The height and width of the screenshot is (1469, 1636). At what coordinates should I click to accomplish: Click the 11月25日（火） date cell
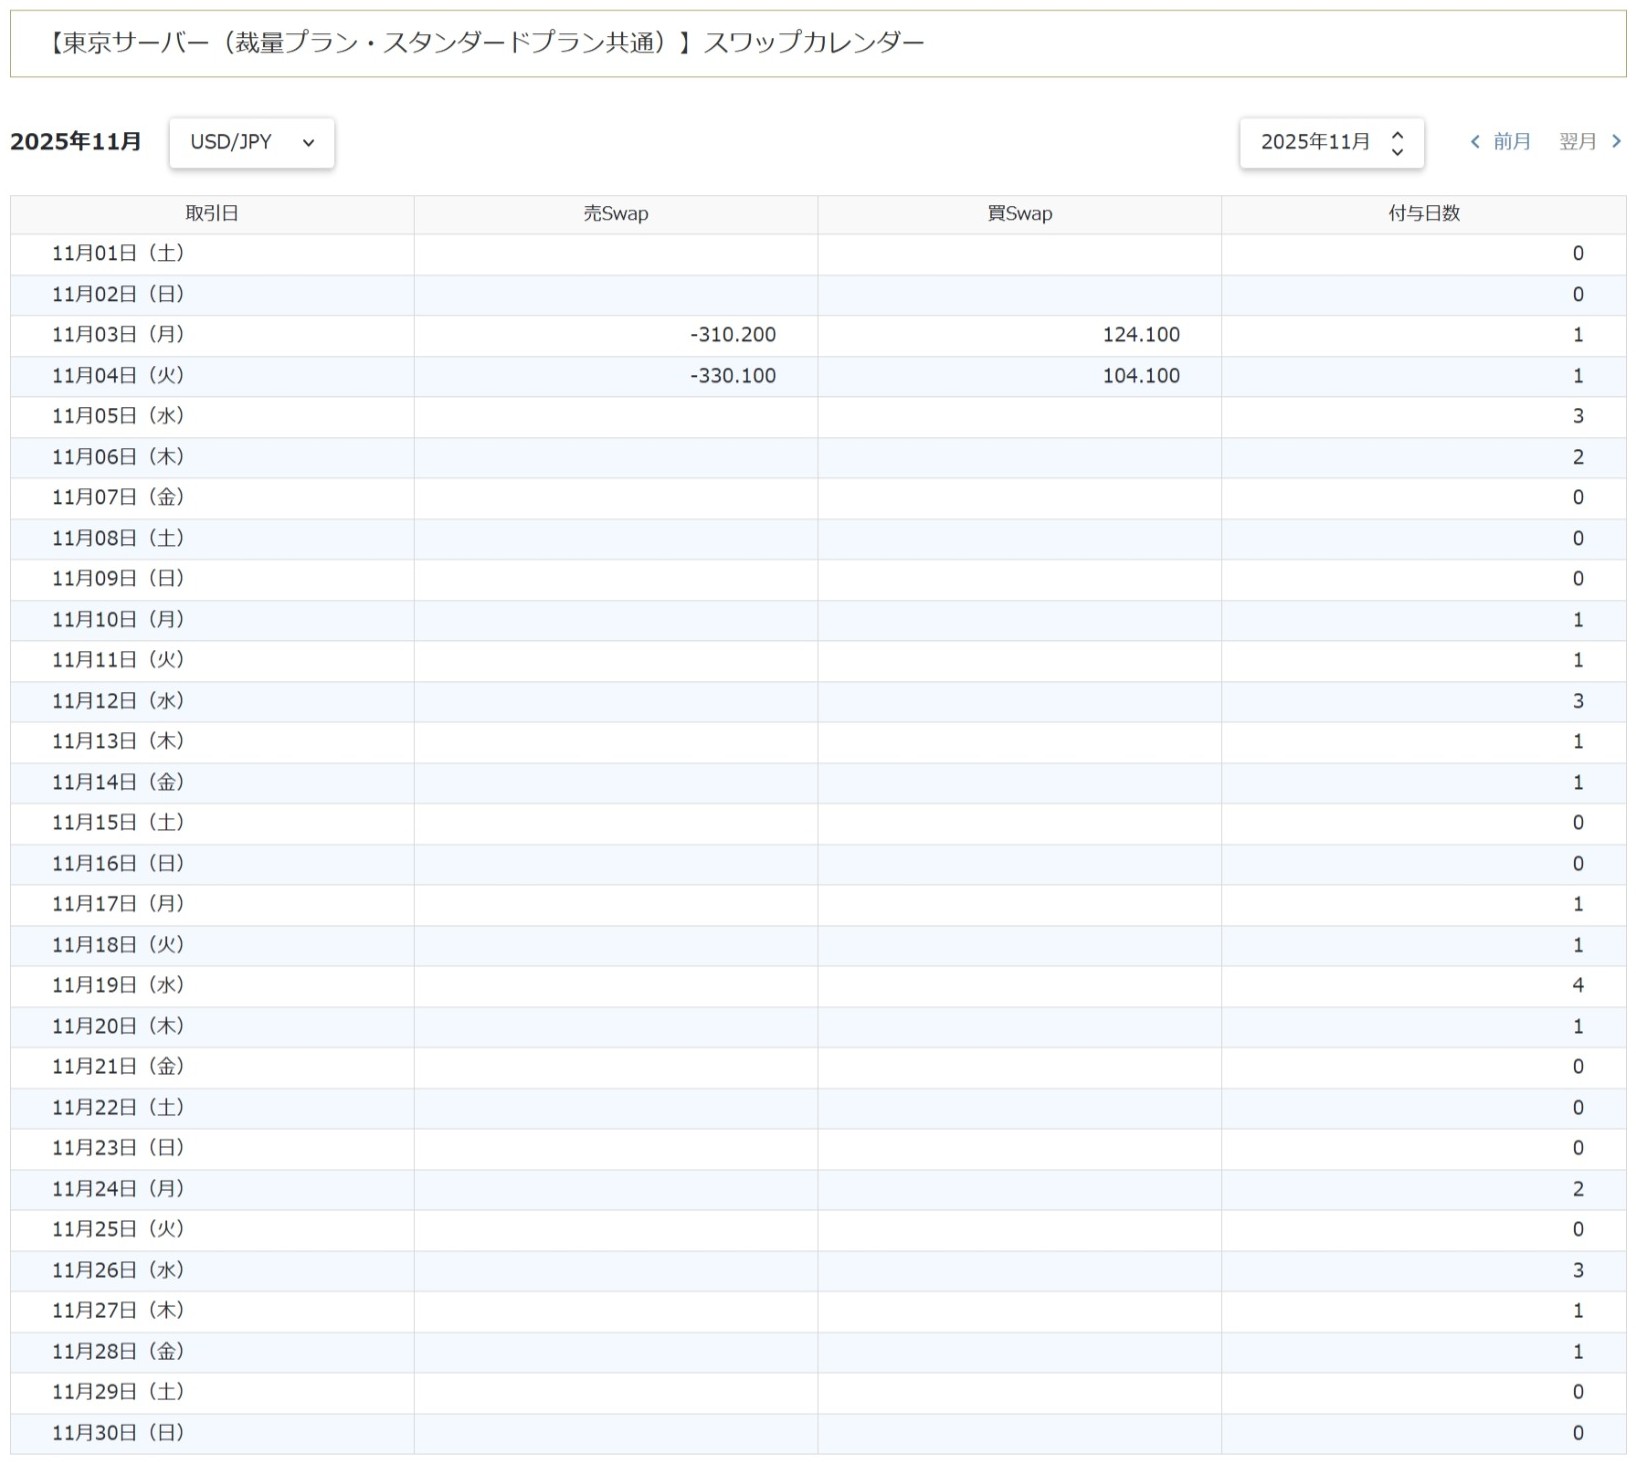click(x=212, y=1230)
